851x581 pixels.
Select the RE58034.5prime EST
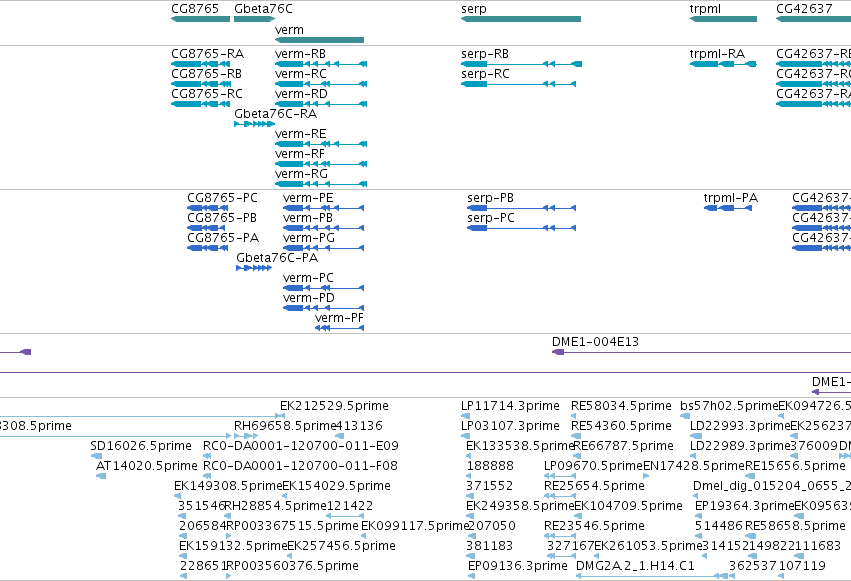[x=574, y=416]
